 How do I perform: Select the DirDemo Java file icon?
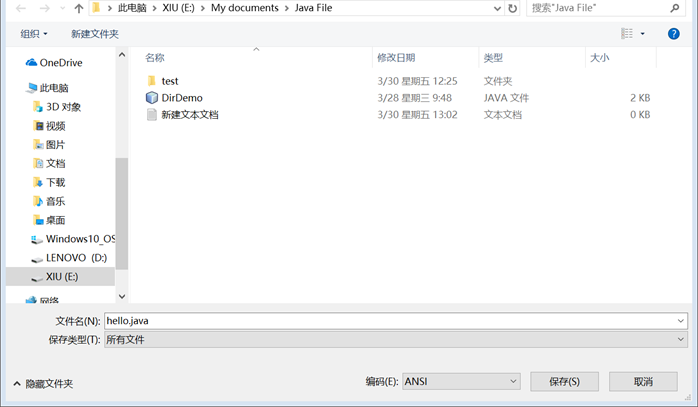point(152,98)
